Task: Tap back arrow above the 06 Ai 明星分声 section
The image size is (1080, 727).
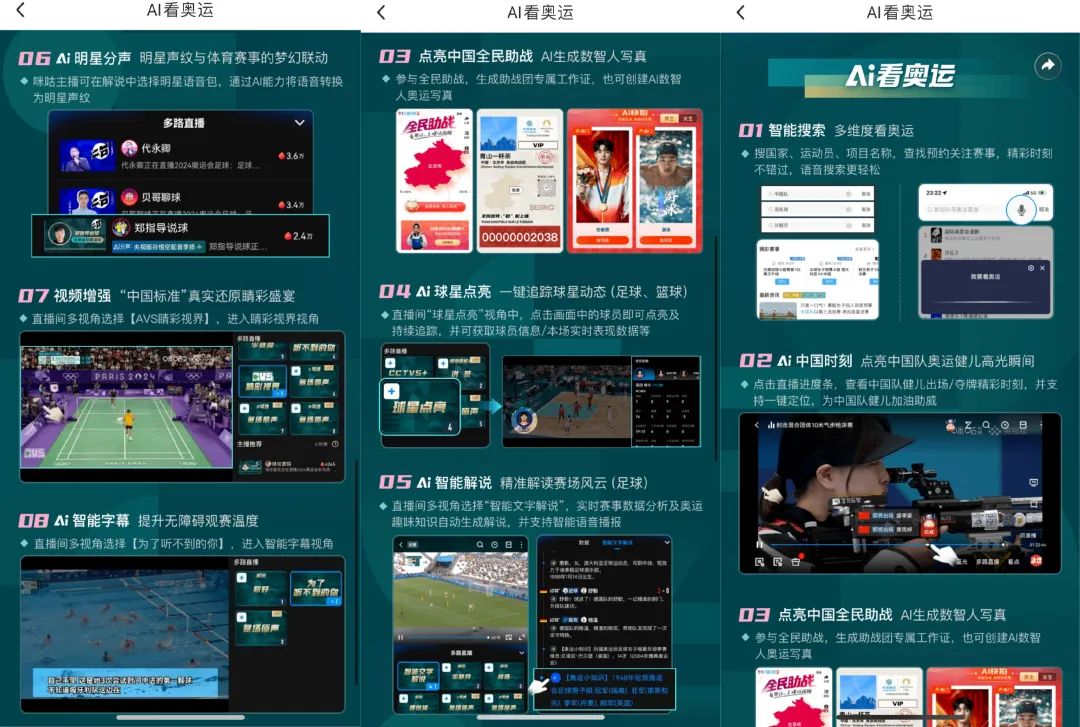Action: [21, 10]
